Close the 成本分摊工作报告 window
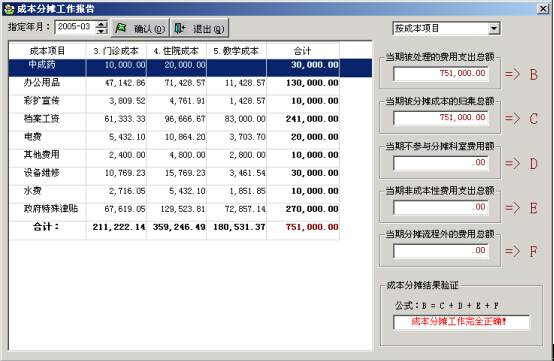Image resolution: width=554 pixels, height=361 pixels. pyautogui.click(x=543, y=8)
